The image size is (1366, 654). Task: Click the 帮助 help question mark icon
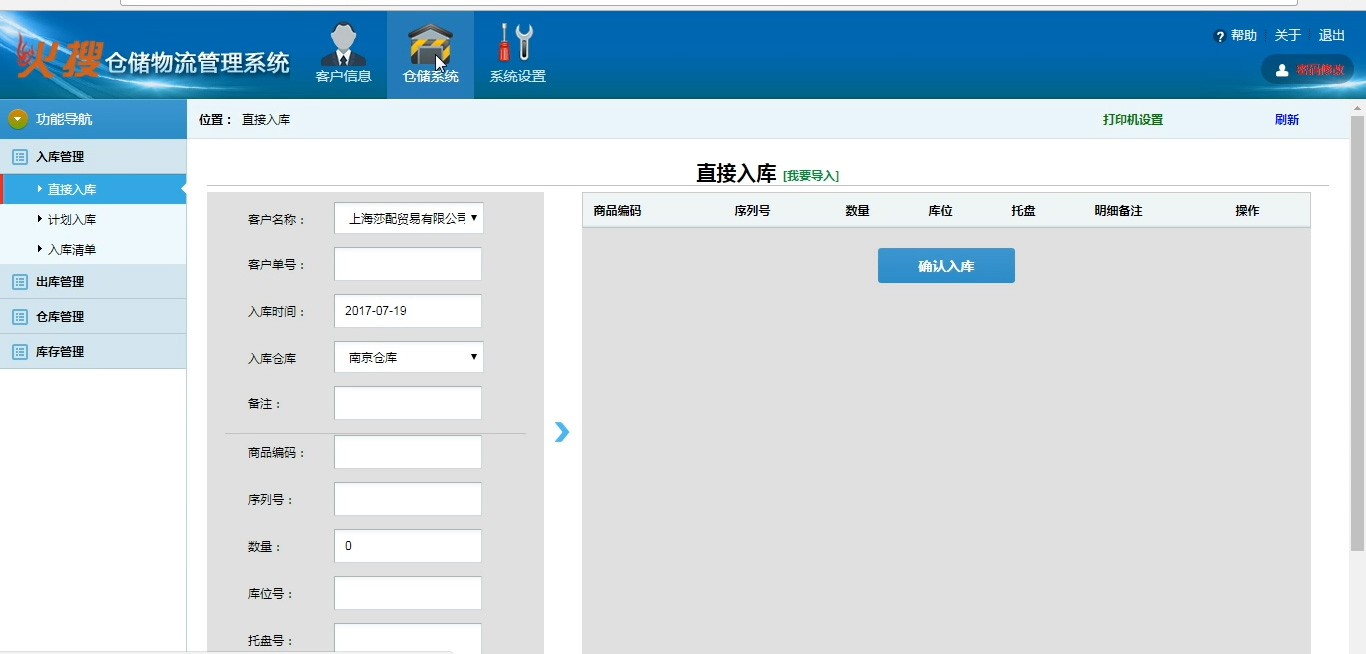pos(1220,37)
